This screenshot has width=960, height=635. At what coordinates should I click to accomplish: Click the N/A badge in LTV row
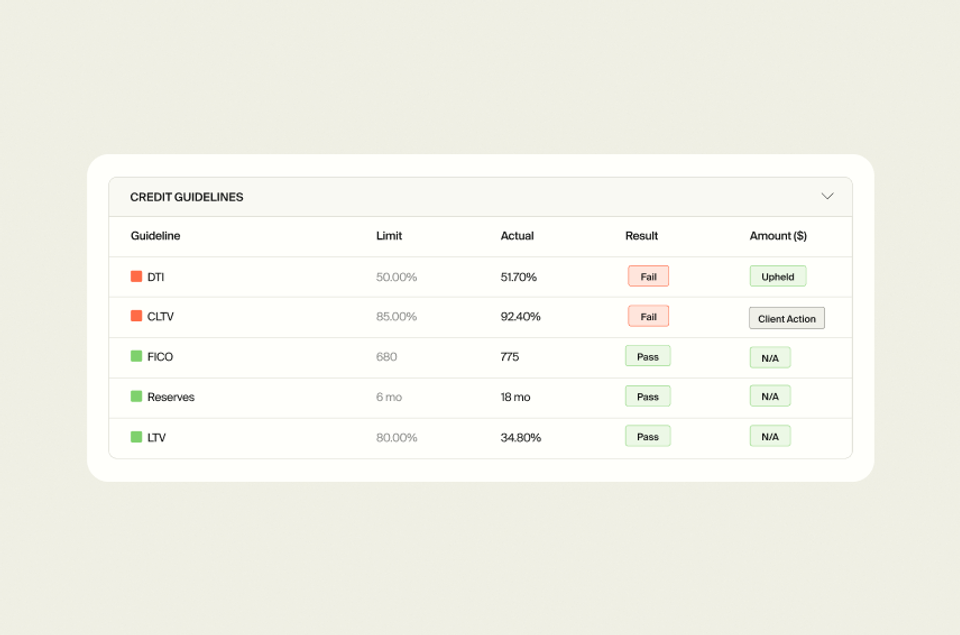[770, 437]
